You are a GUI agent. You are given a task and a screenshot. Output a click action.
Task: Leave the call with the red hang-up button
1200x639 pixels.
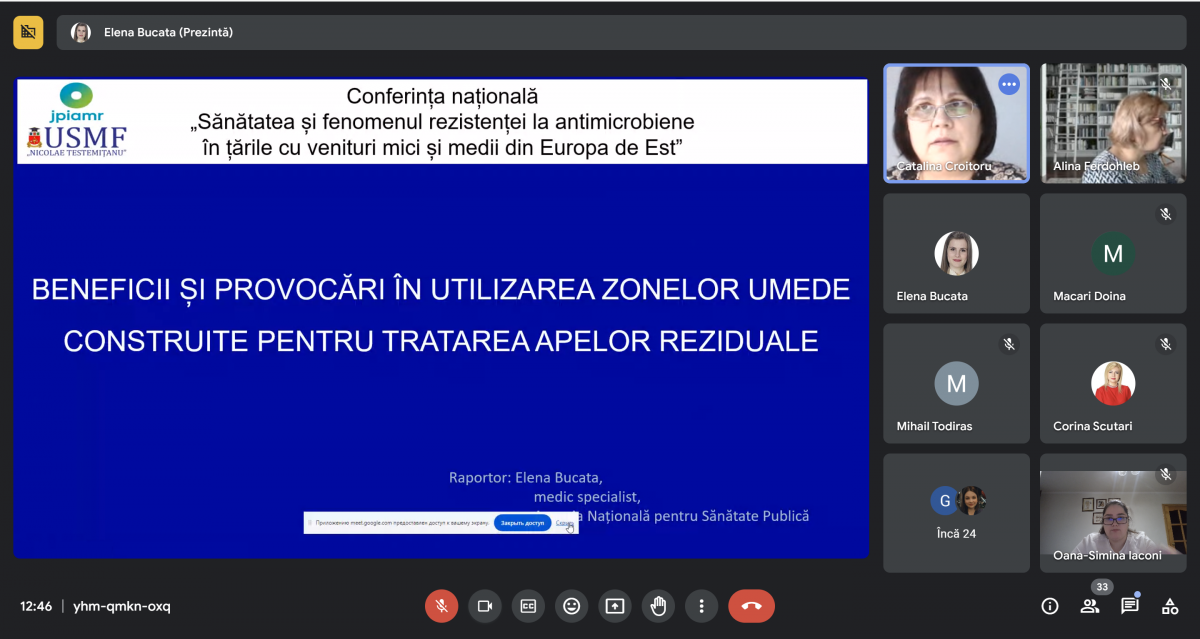pyautogui.click(x=751, y=606)
